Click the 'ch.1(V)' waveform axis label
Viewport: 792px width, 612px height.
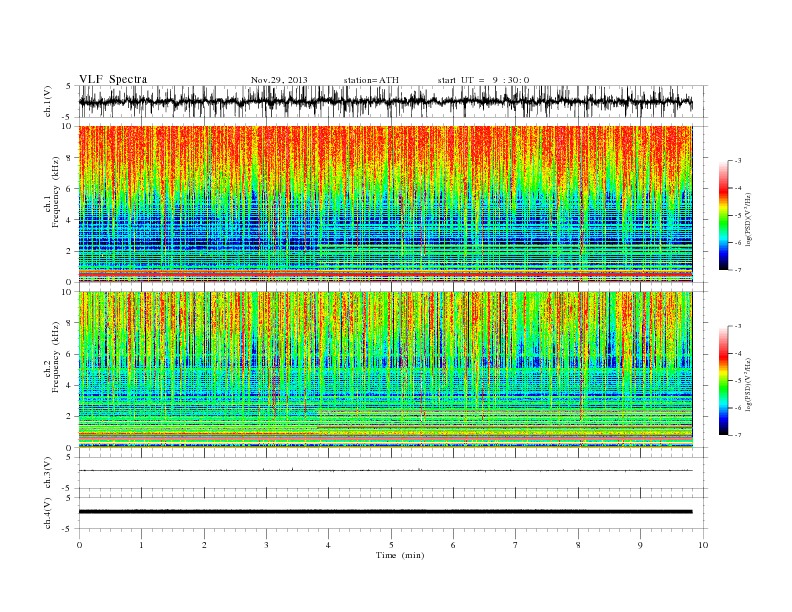click(48, 101)
